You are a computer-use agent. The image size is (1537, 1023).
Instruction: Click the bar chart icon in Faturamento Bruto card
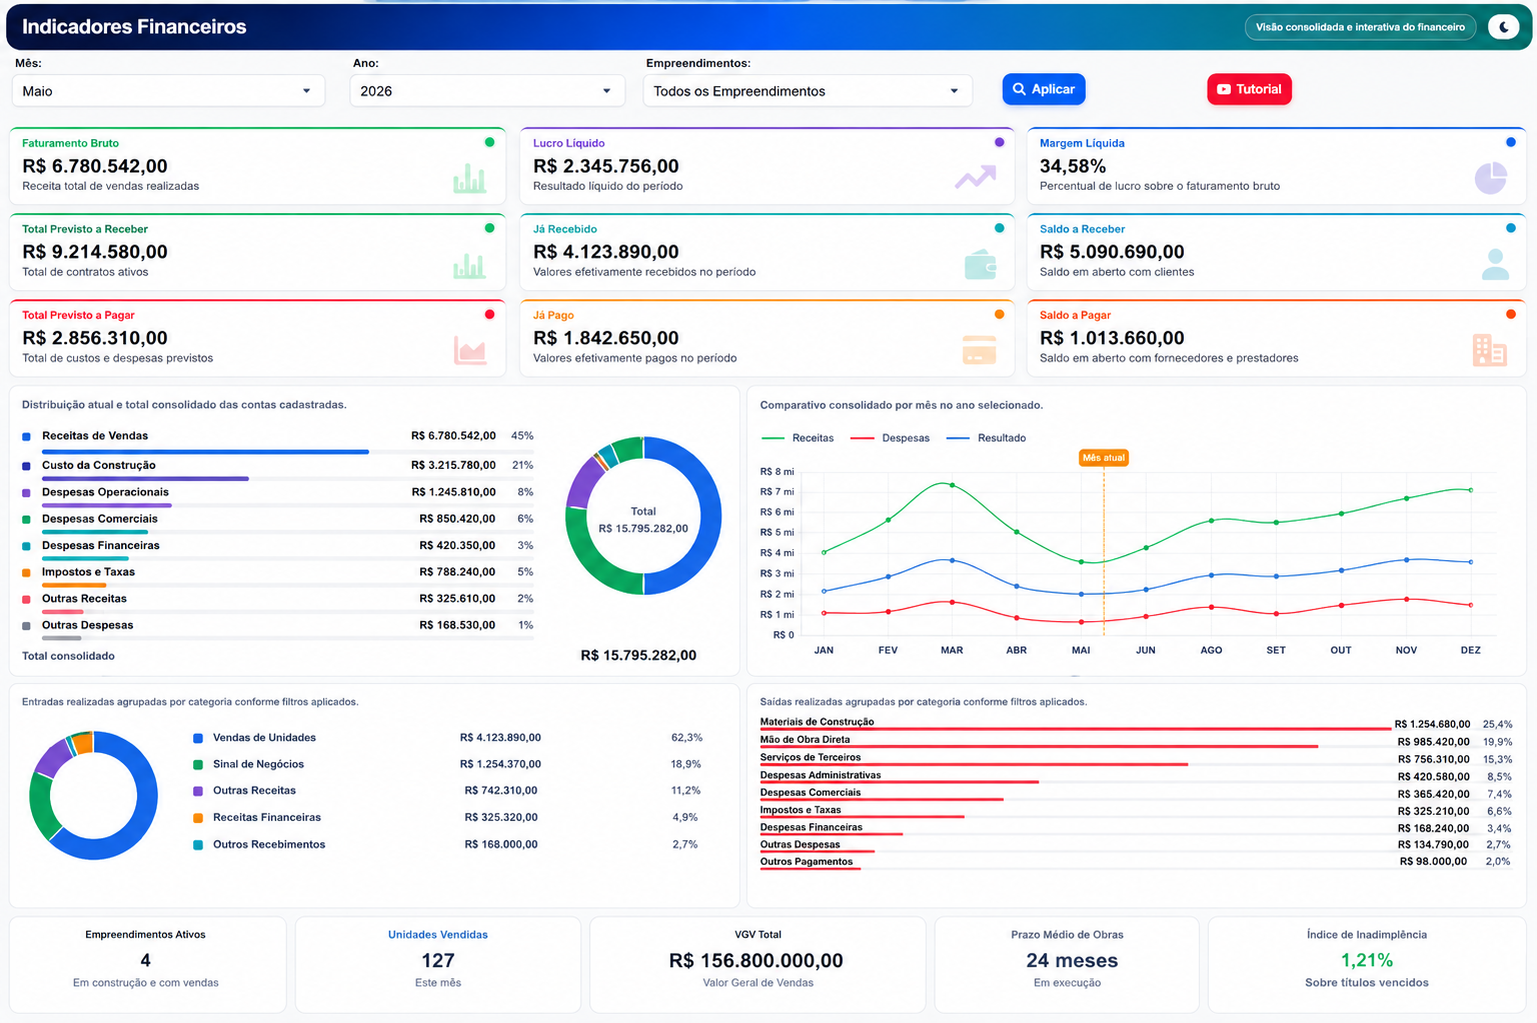point(469,179)
